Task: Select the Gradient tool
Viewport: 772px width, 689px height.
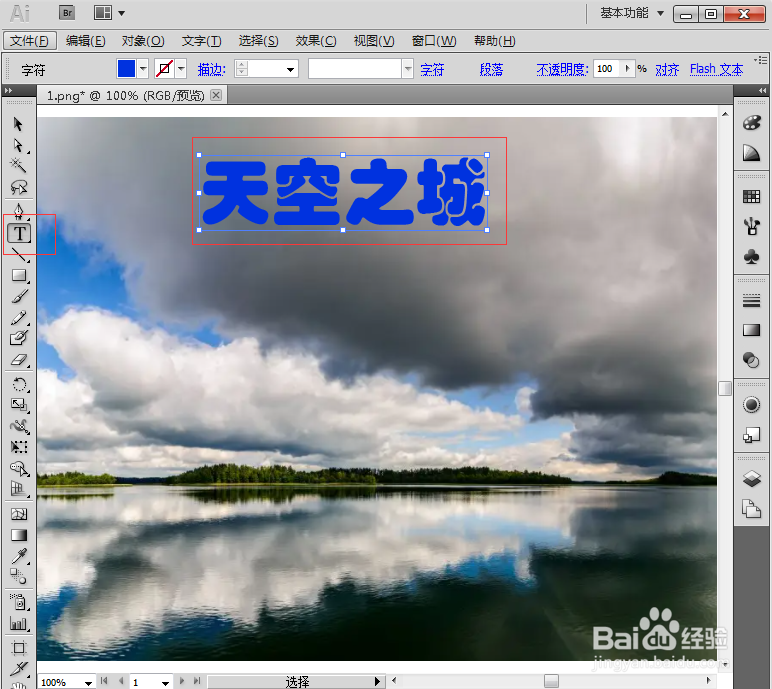Action: point(19,535)
